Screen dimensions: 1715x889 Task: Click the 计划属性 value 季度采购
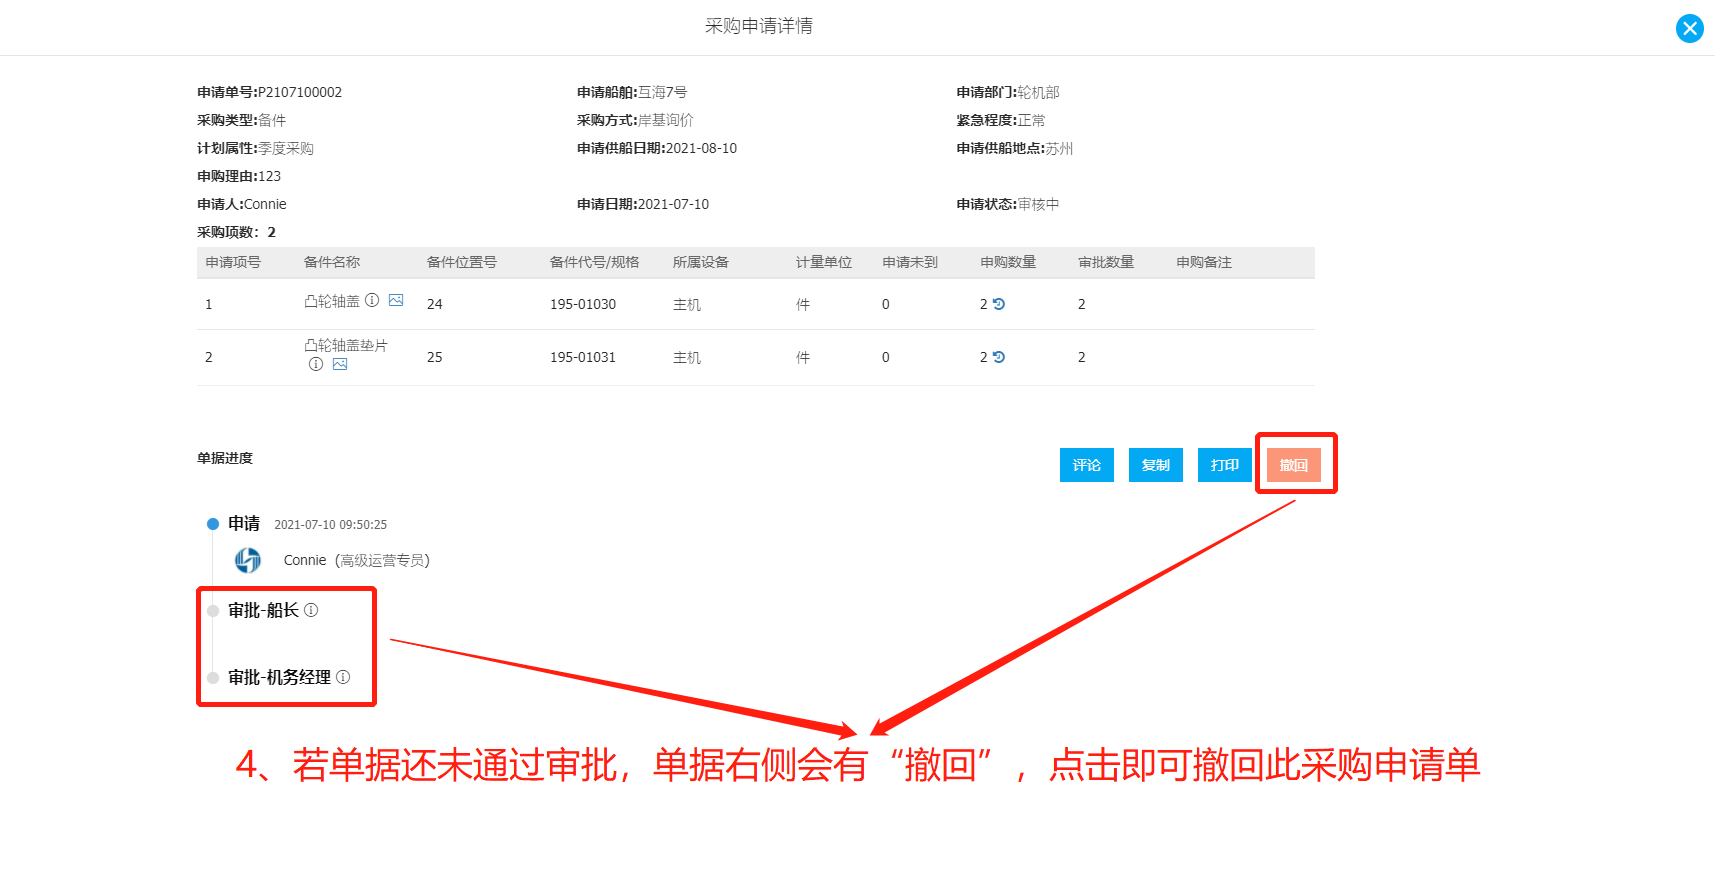point(286,148)
